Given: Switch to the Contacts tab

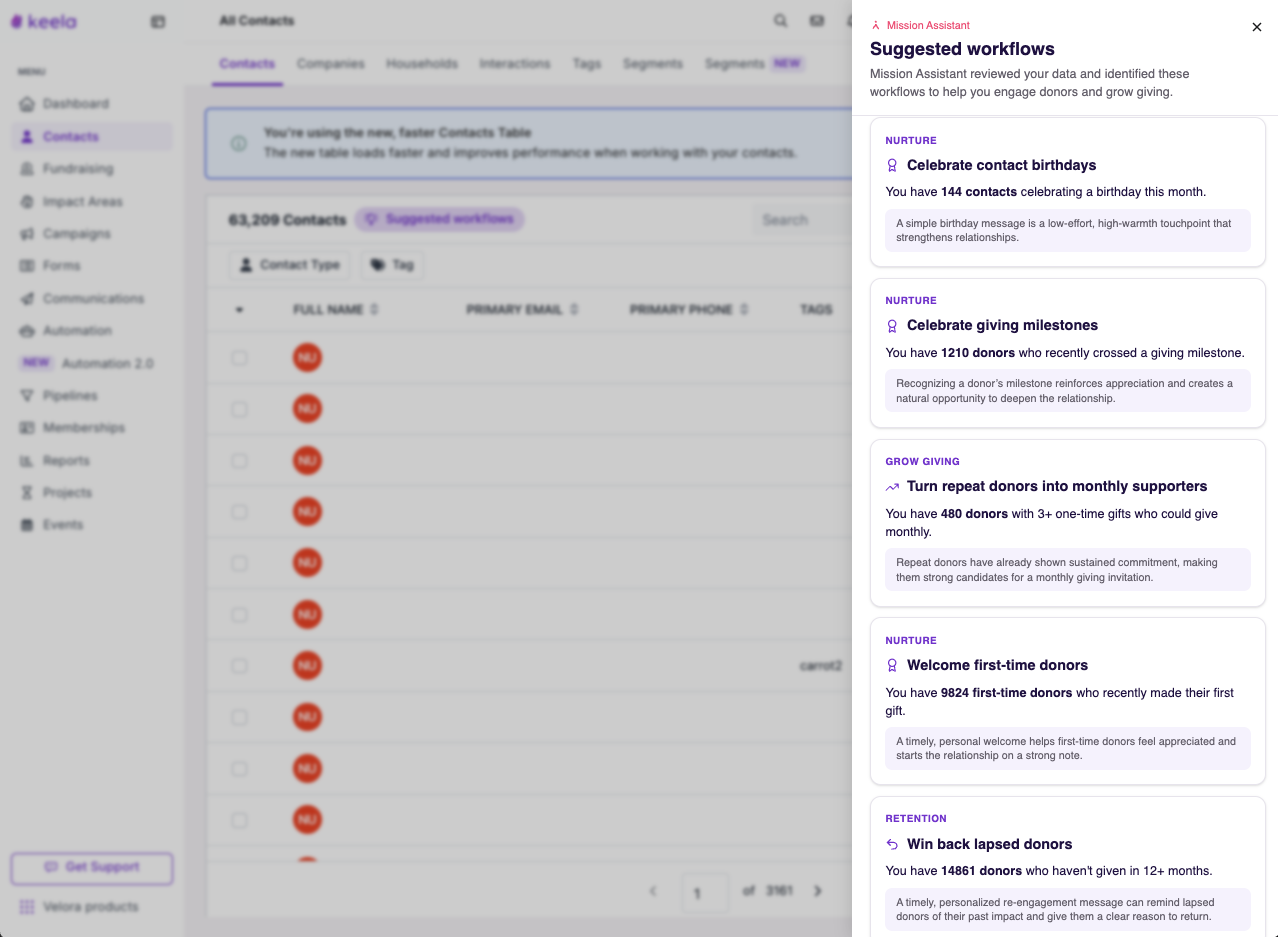Looking at the screenshot, I should point(247,64).
